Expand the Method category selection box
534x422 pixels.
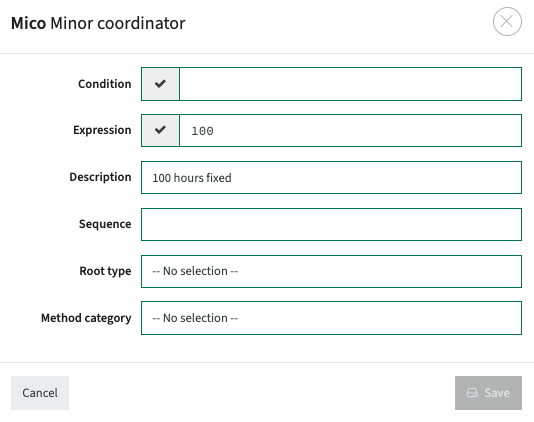tap(331, 318)
